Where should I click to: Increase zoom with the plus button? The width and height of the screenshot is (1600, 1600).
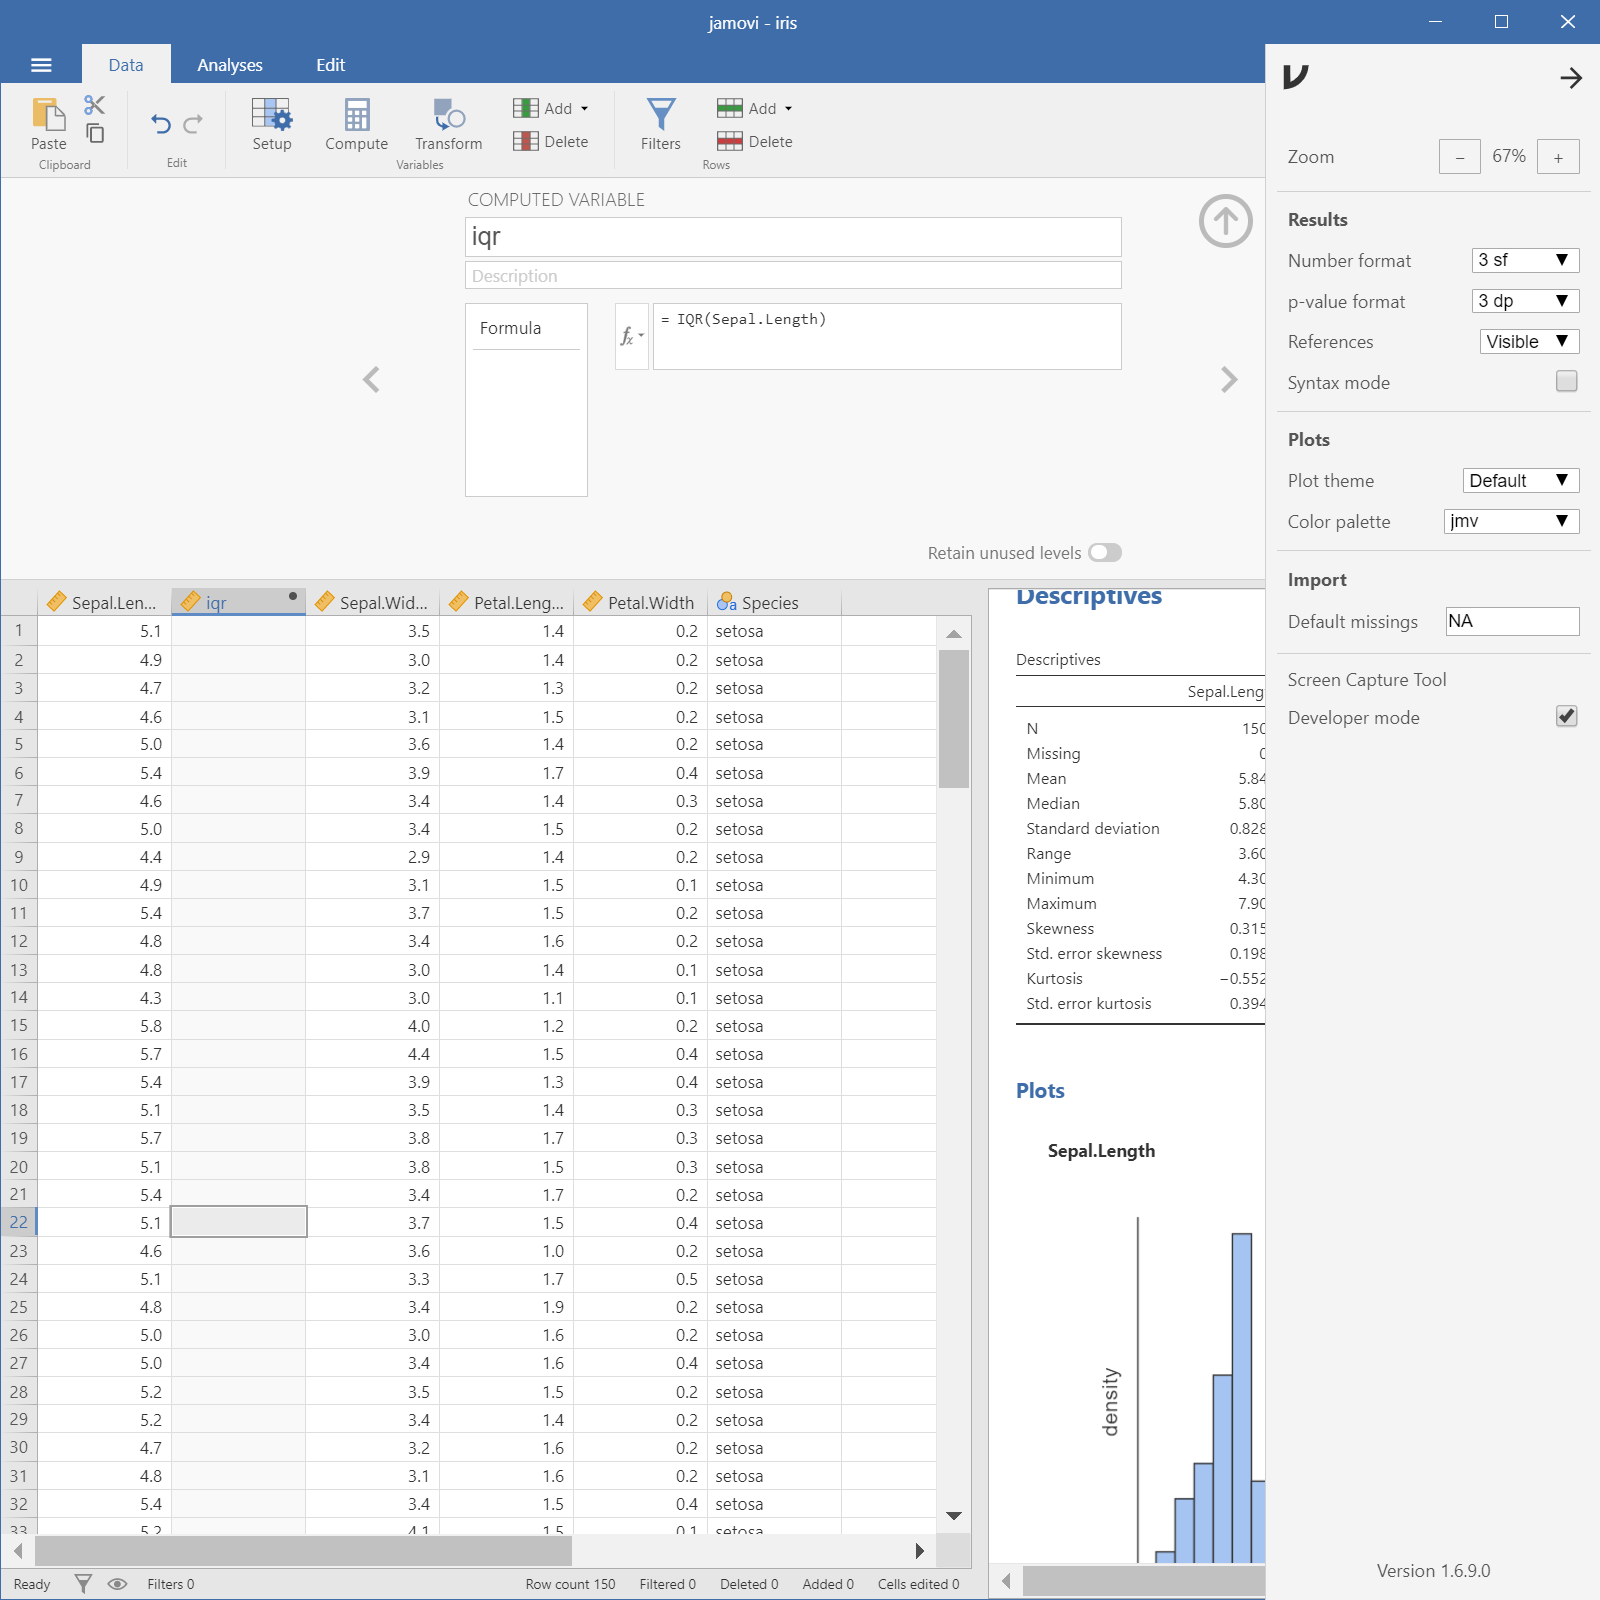(x=1558, y=157)
